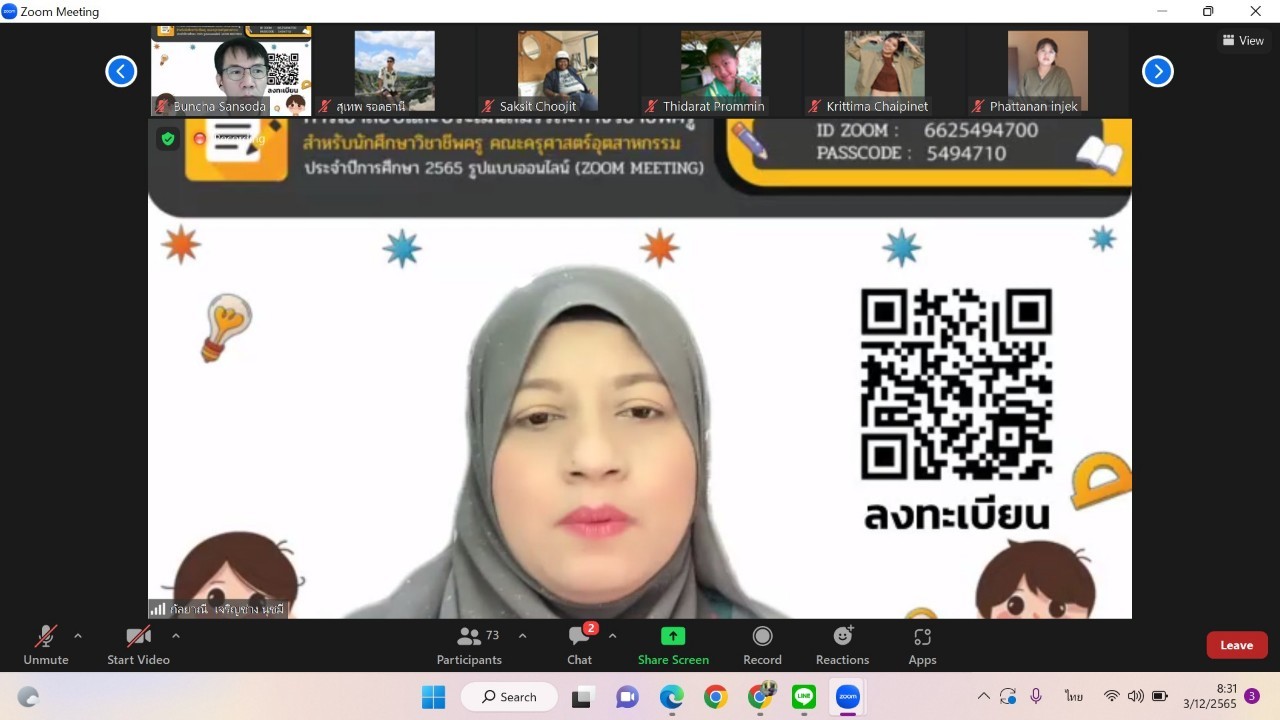Open LINE from the taskbar
This screenshot has width=1280, height=720.
(x=804, y=697)
